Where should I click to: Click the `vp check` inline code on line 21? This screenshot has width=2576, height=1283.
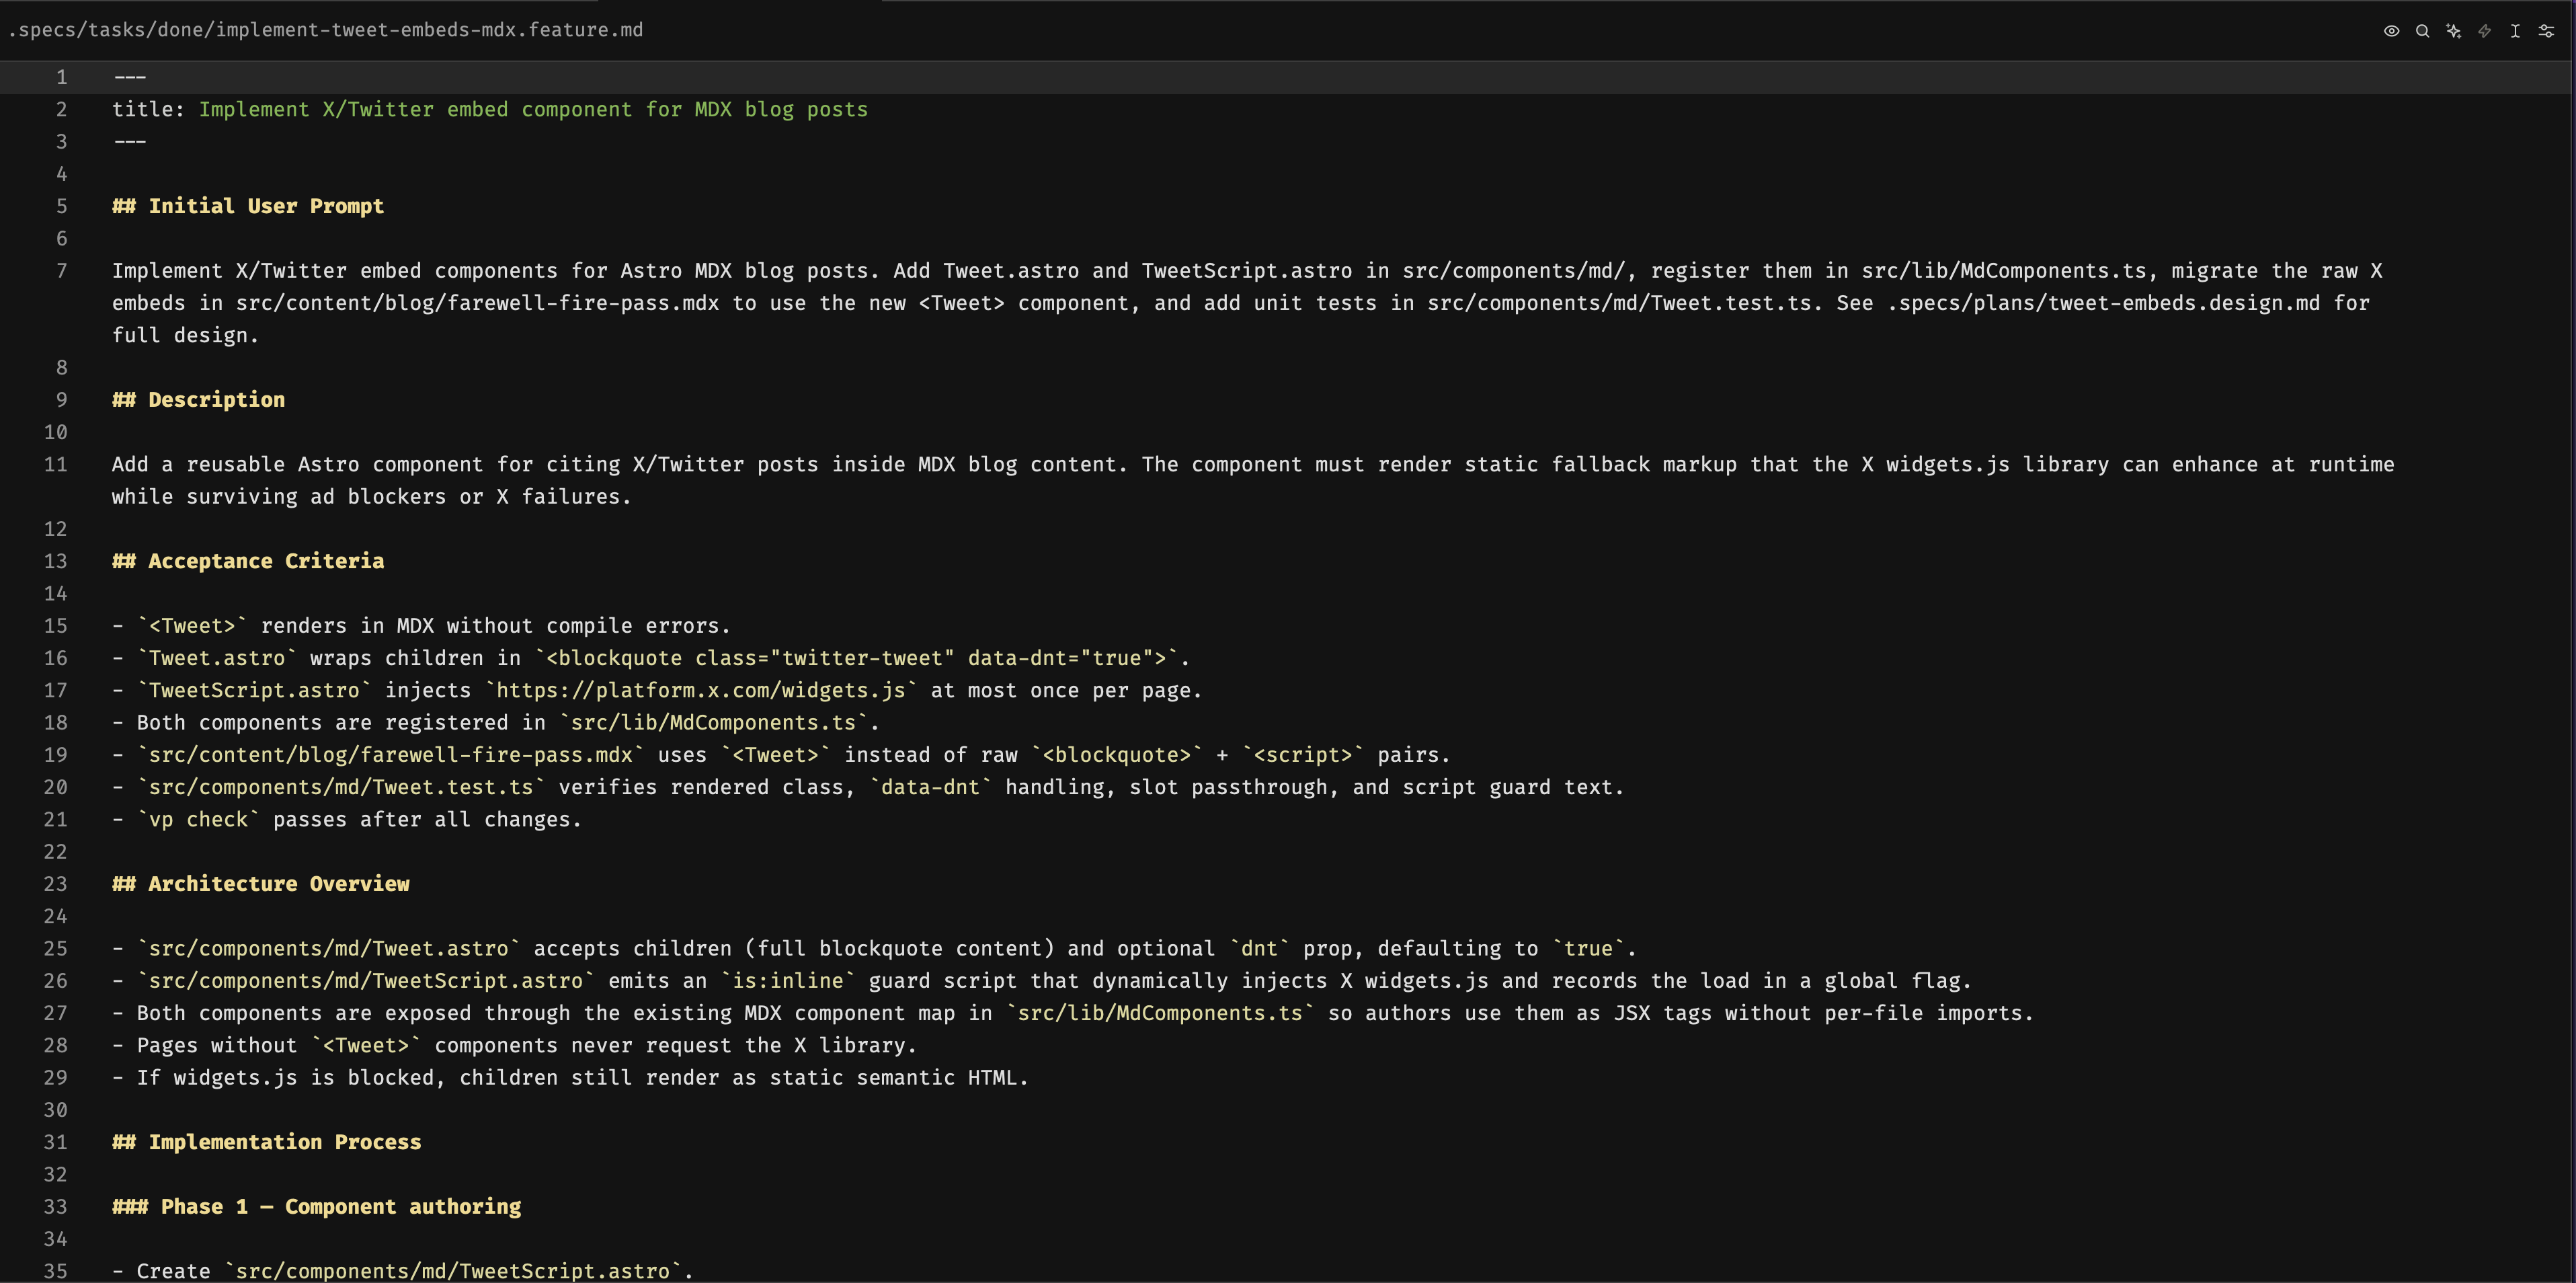pyautogui.click(x=198, y=820)
